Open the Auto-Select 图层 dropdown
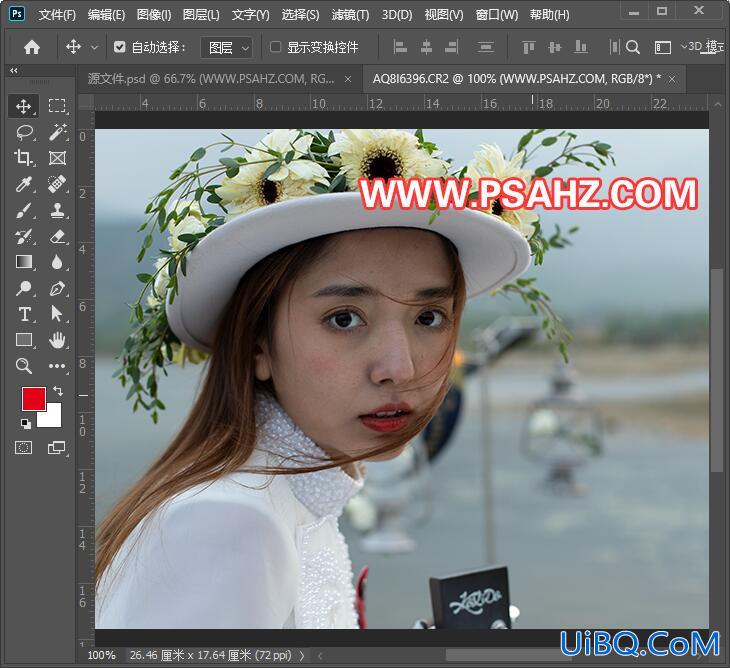The width and height of the screenshot is (730, 668). pos(227,47)
